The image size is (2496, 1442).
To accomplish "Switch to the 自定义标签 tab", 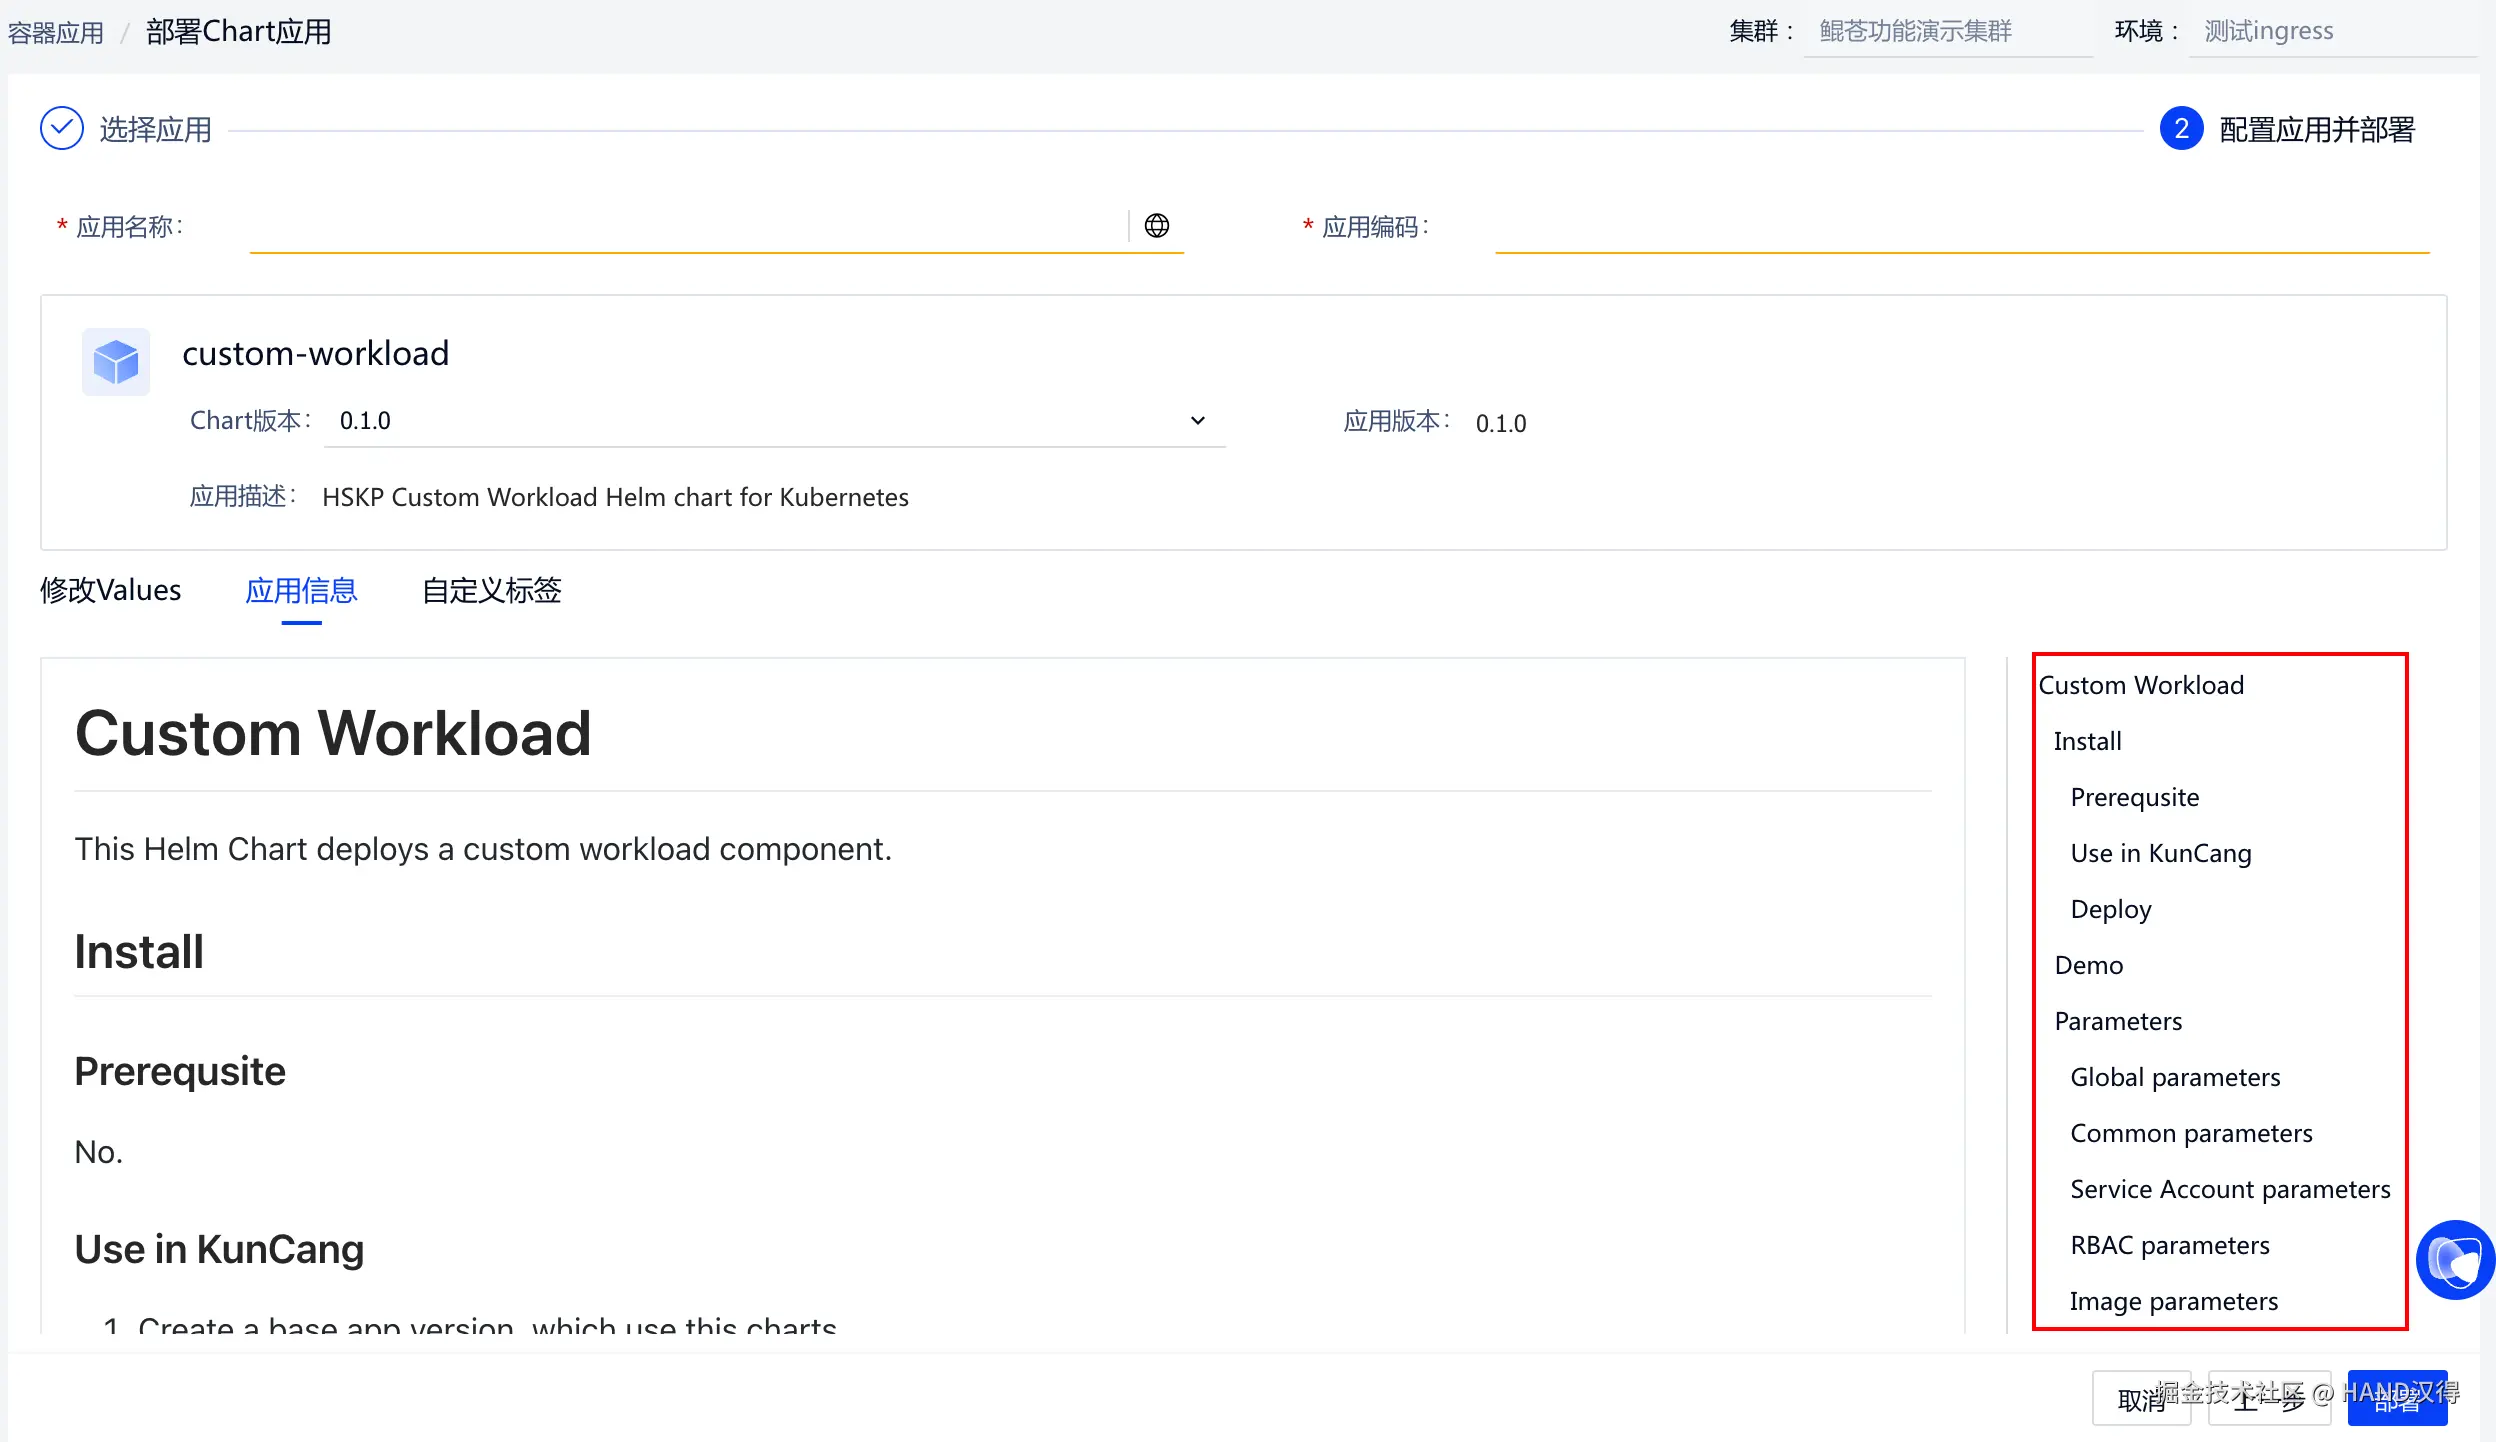I will pos(491,590).
